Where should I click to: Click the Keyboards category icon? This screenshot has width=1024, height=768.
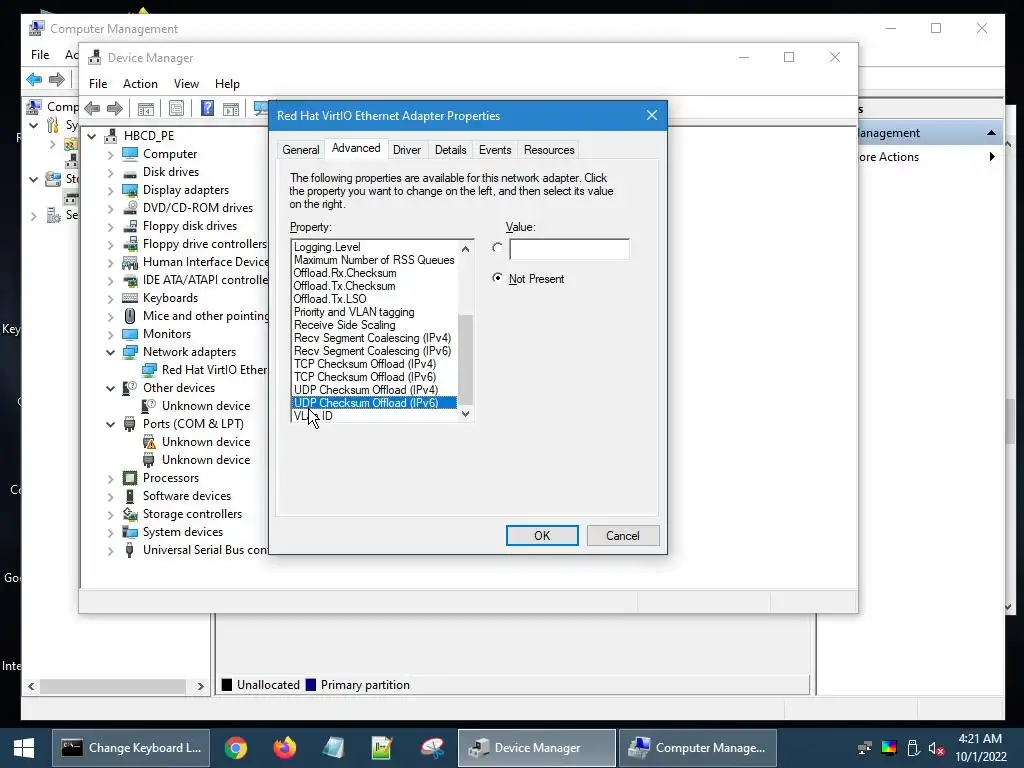click(130, 298)
